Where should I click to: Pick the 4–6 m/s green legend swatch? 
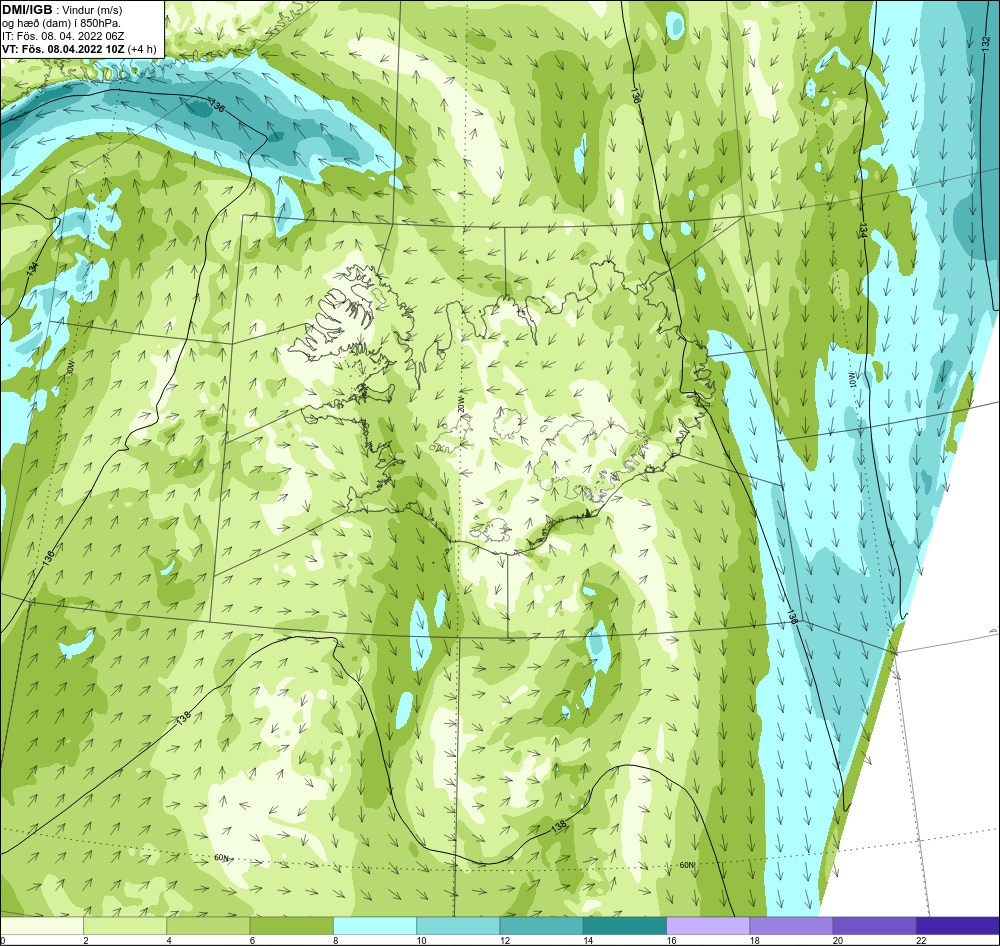208,925
